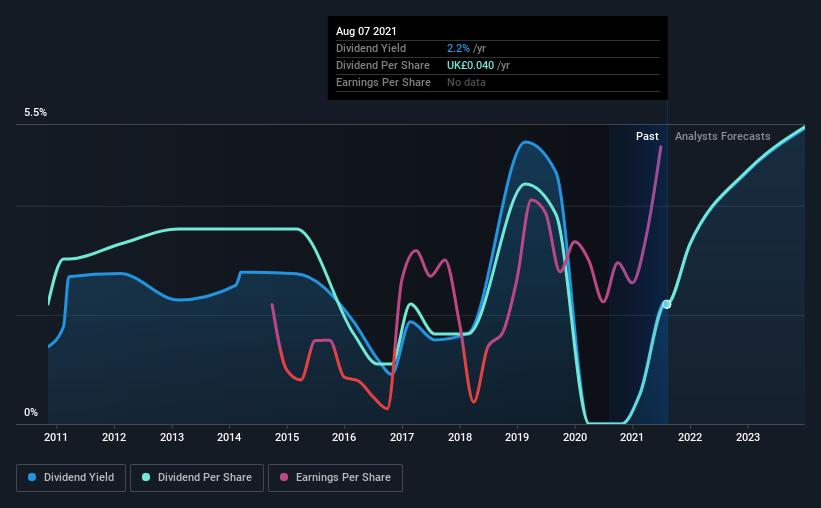Toggle the Earnings Per Share legend button
The image size is (821, 508).
pos(336,478)
